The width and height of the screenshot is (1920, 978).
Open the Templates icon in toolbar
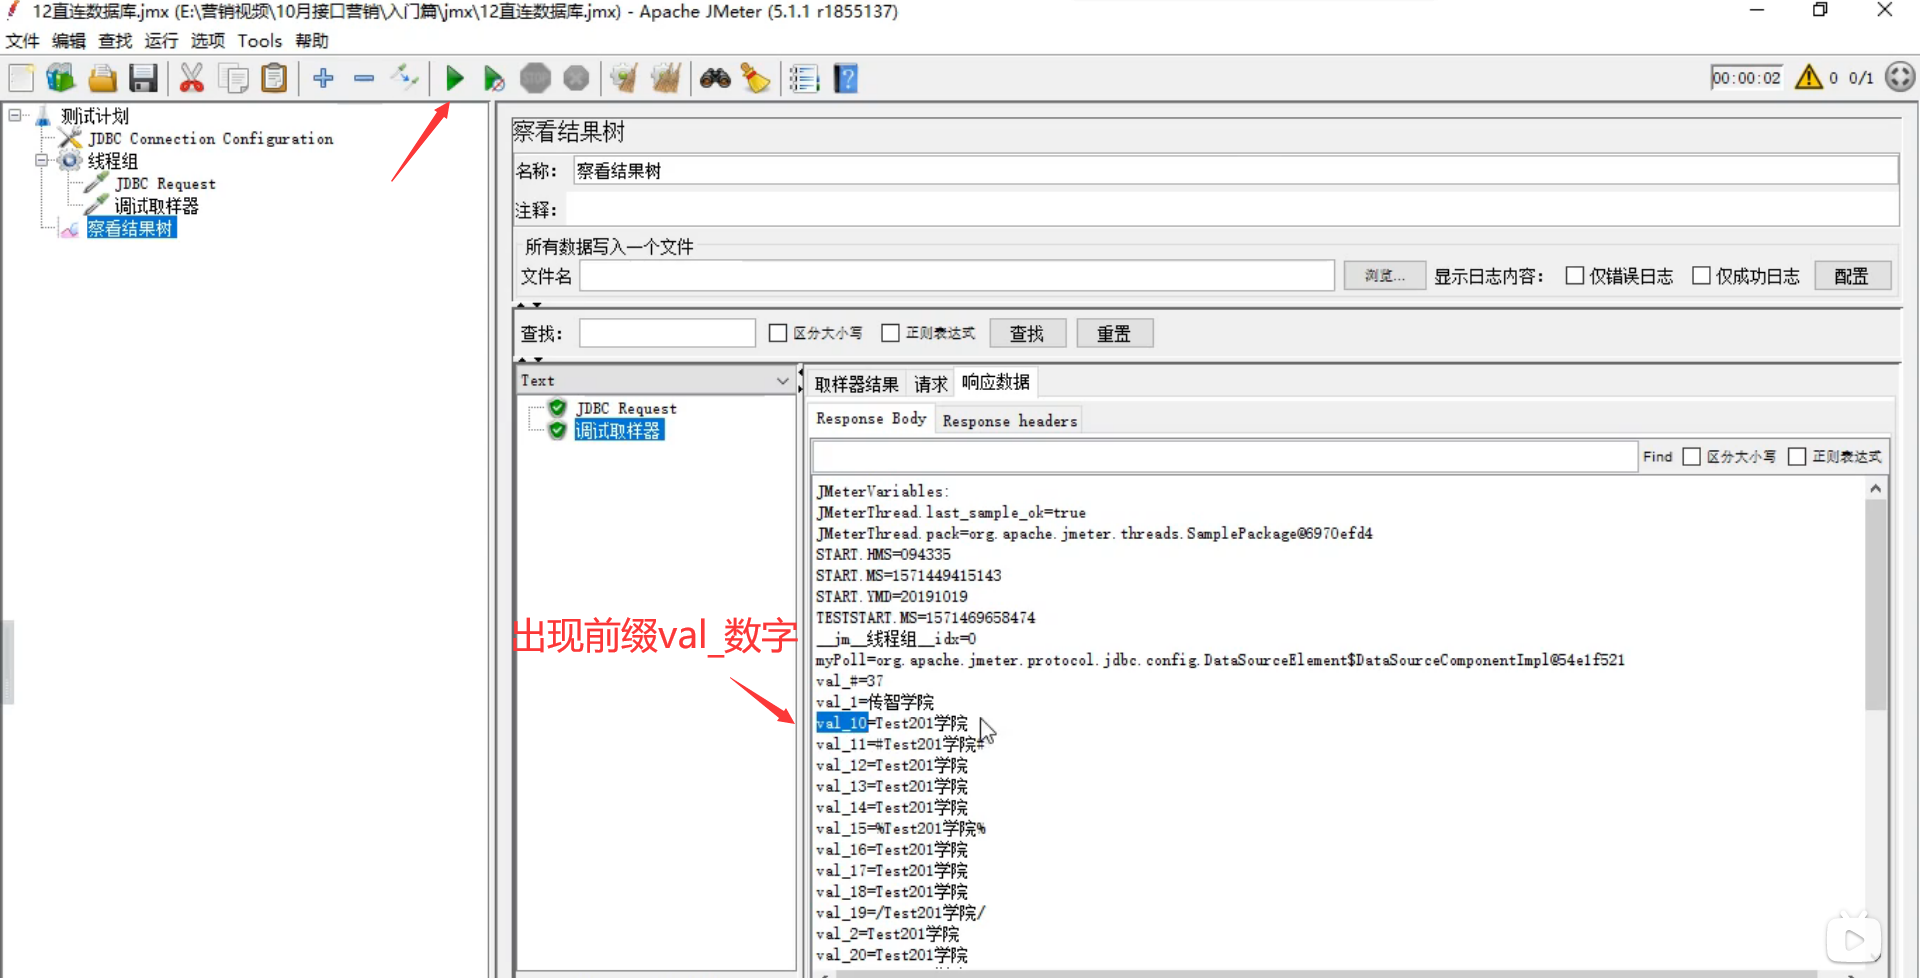61,78
